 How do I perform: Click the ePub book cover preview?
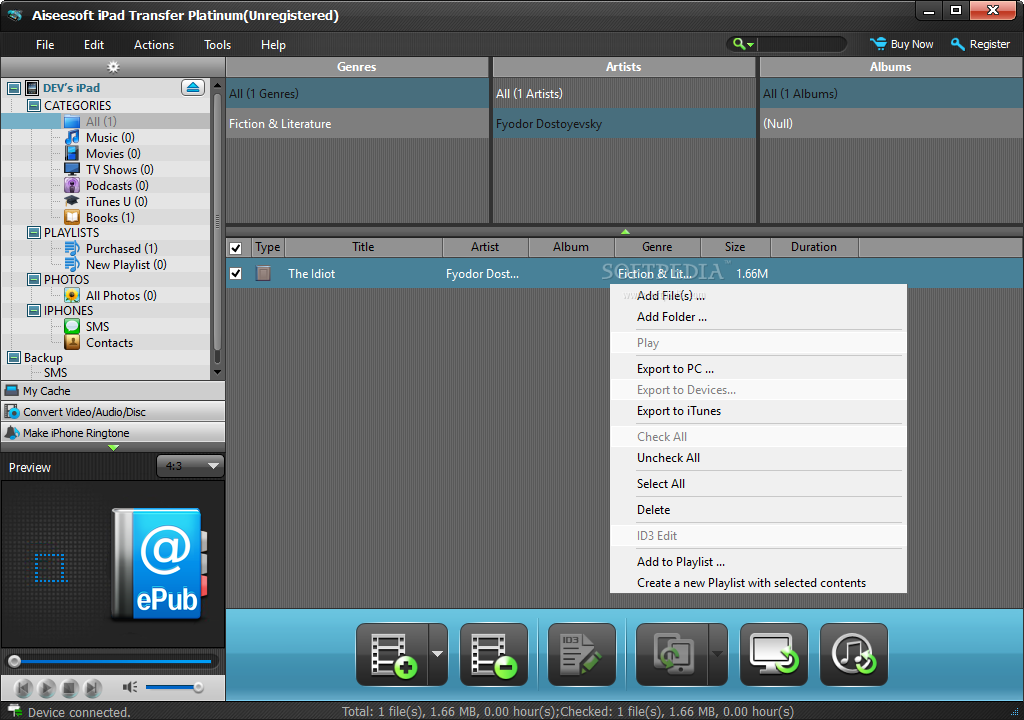(x=159, y=564)
